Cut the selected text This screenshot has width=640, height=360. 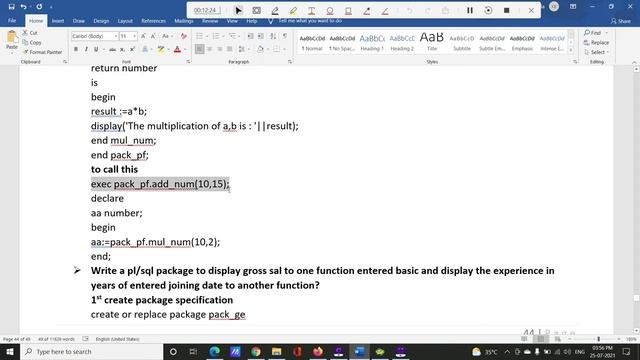(30, 33)
